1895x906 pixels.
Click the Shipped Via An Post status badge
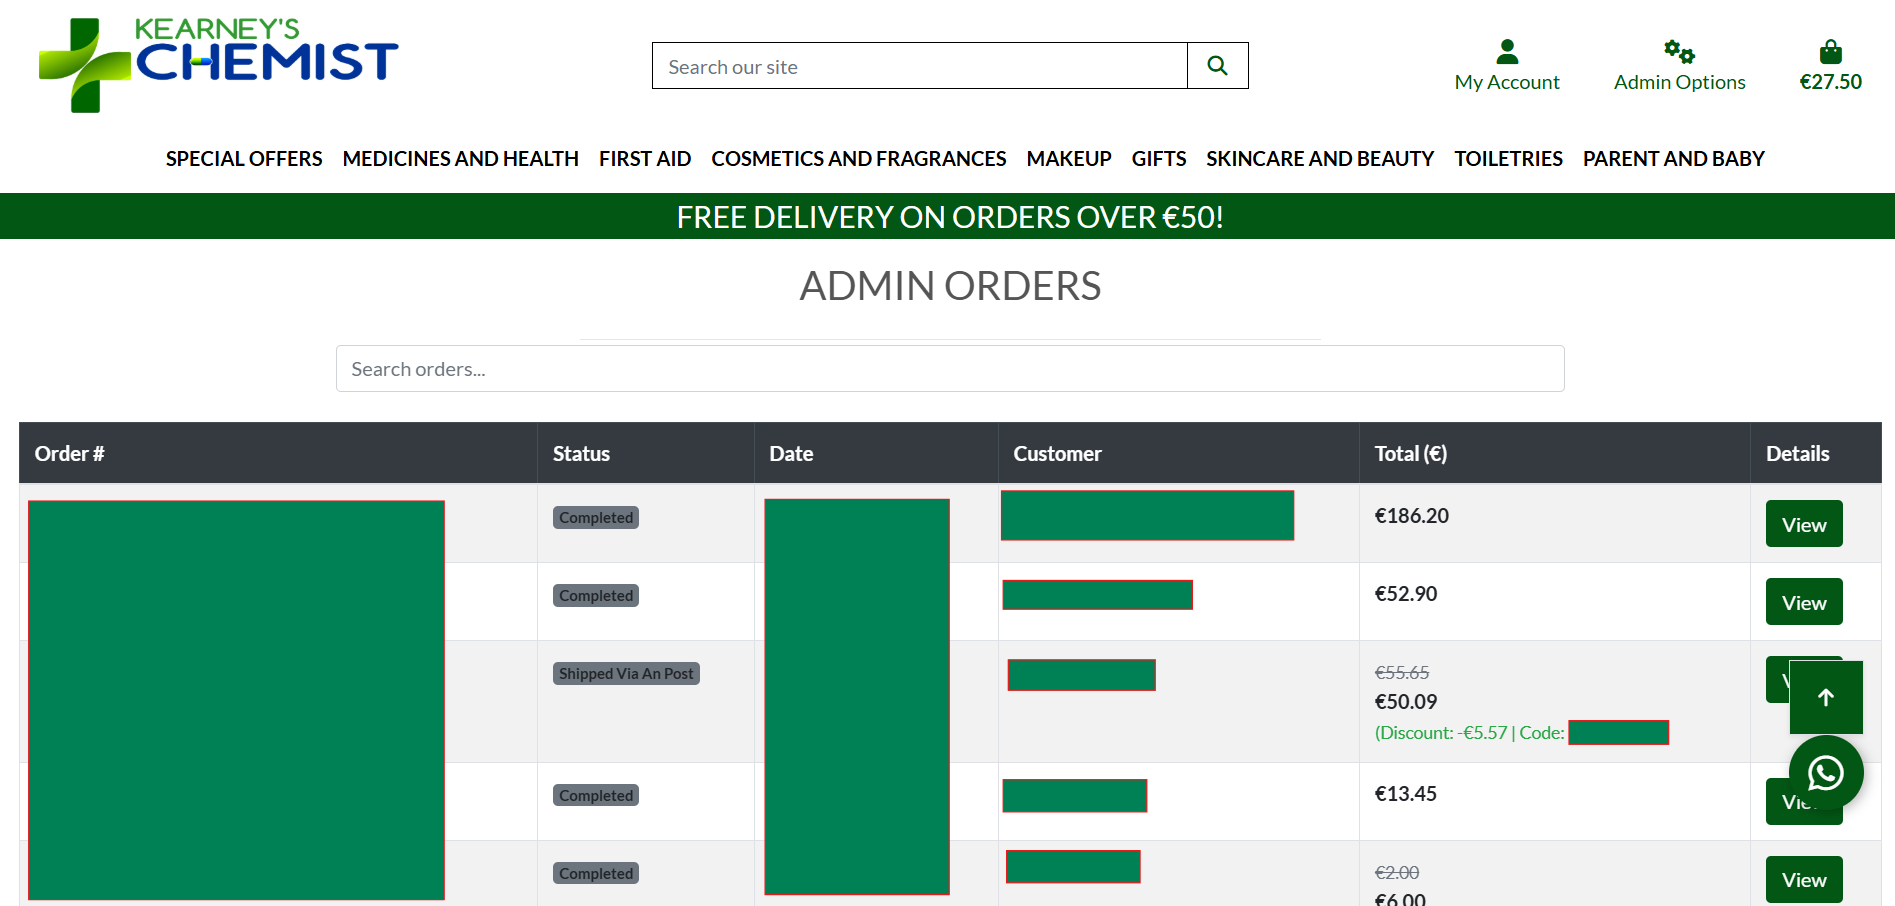[625, 673]
